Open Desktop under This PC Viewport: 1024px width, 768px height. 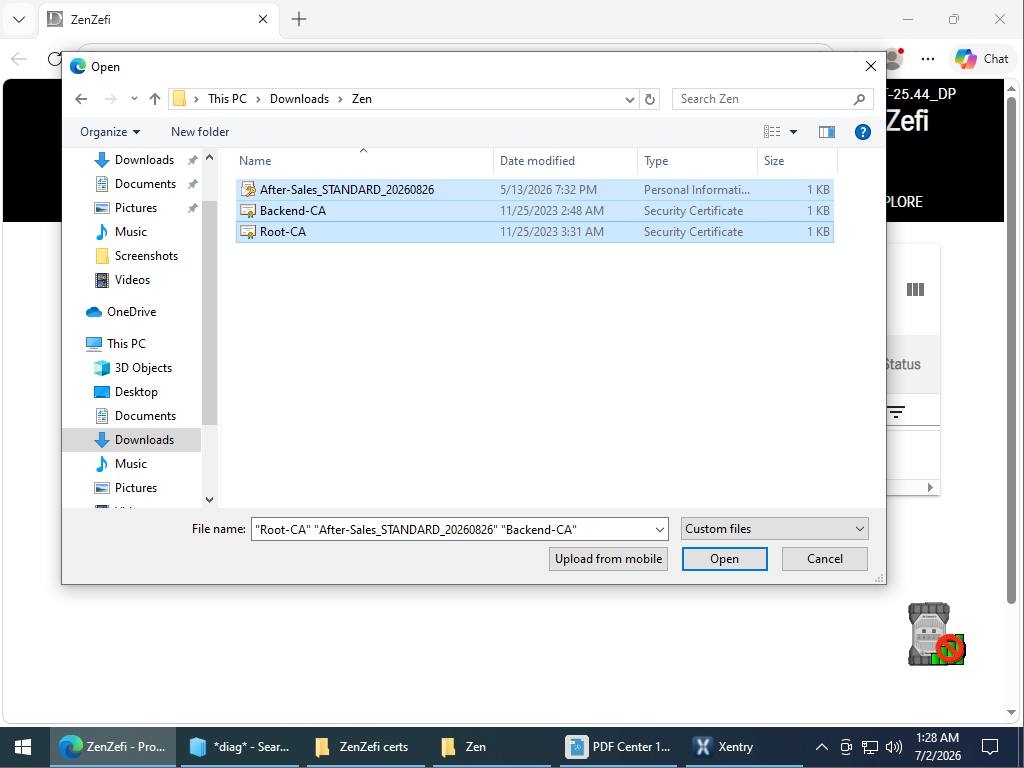(136, 392)
